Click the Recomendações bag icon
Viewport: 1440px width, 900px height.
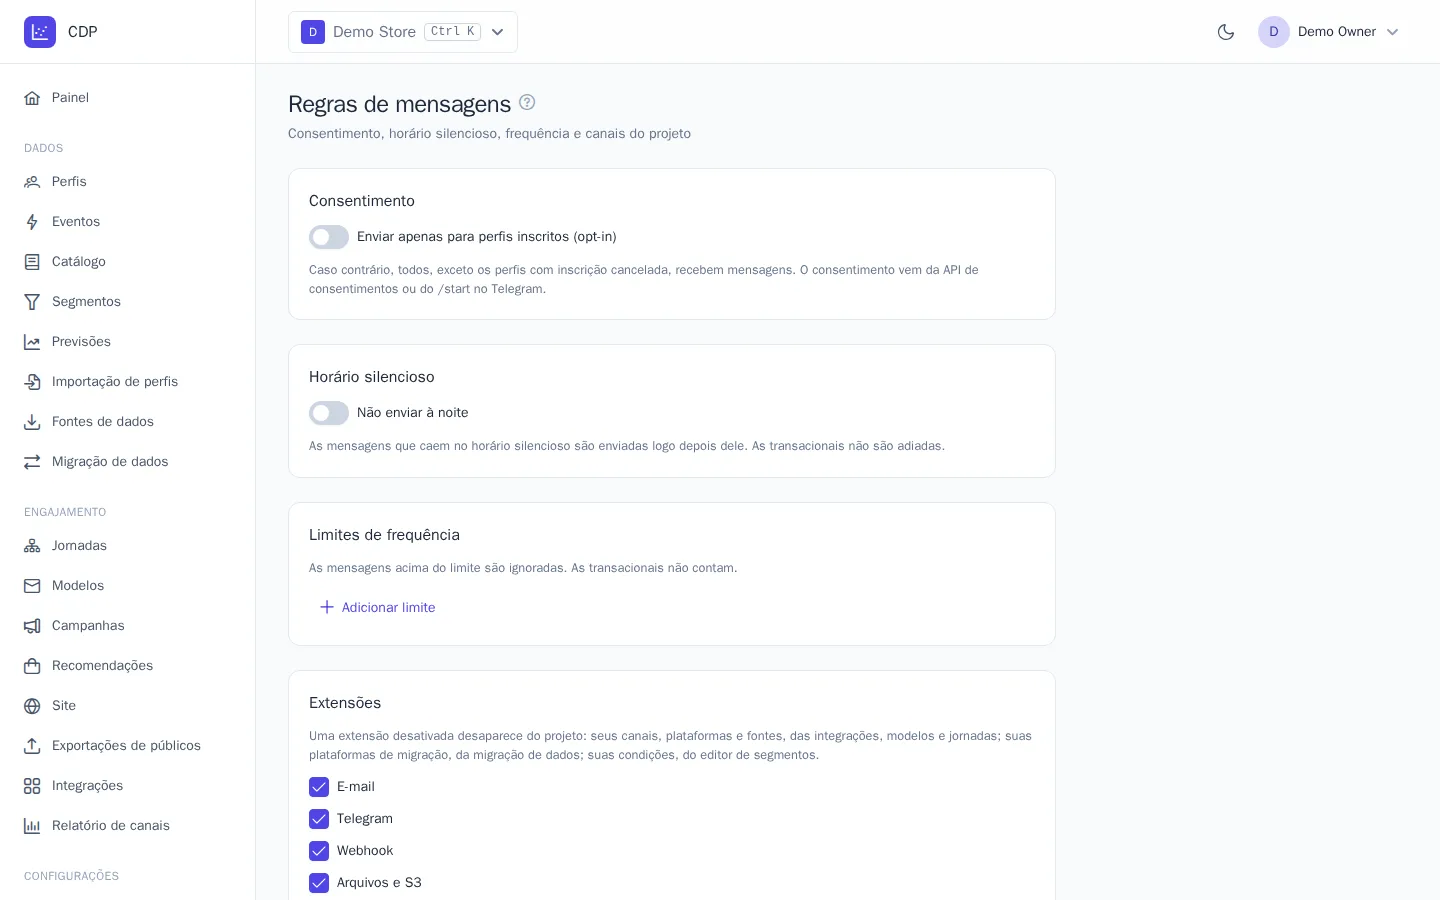point(32,666)
